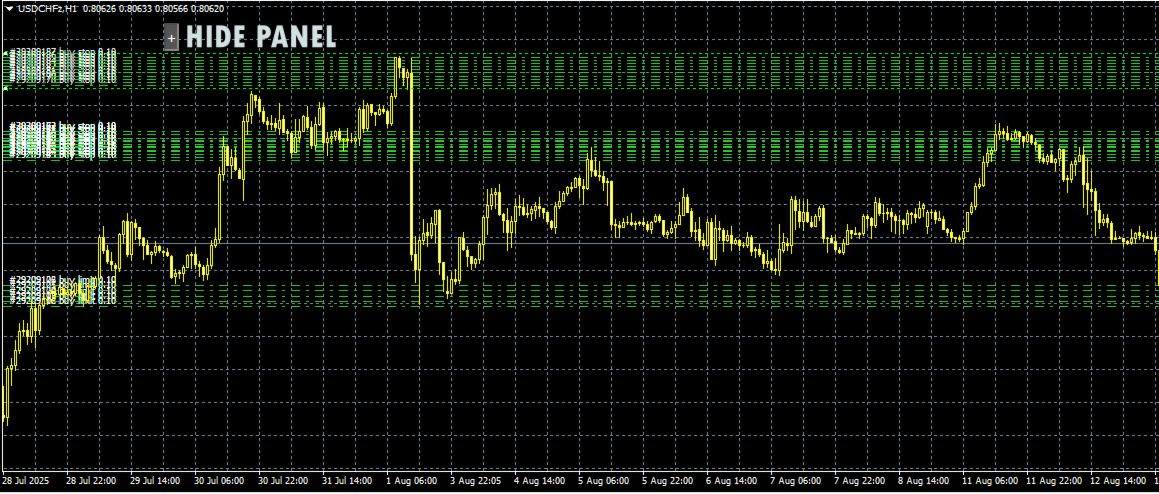
Task: Click the 30 Jul 06:00 time label
Action: (220, 481)
